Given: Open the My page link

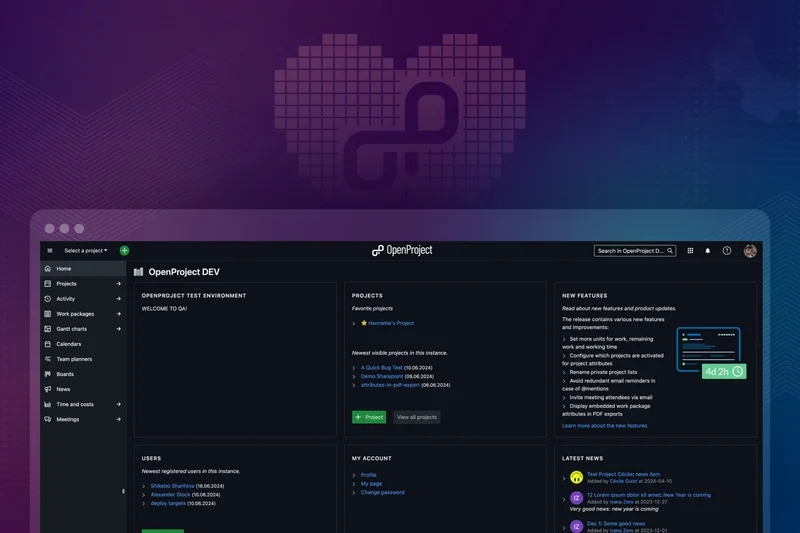Looking at the screenshot, I should [x=371, y=484].
